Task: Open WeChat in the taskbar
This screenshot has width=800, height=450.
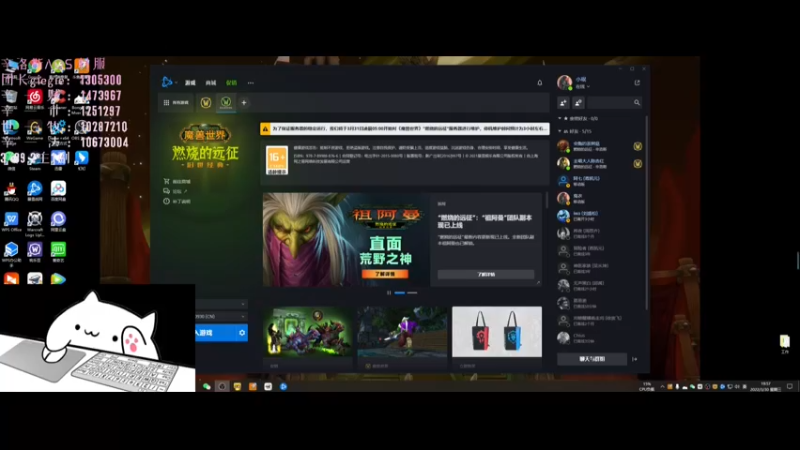Action: click(207, 386)
